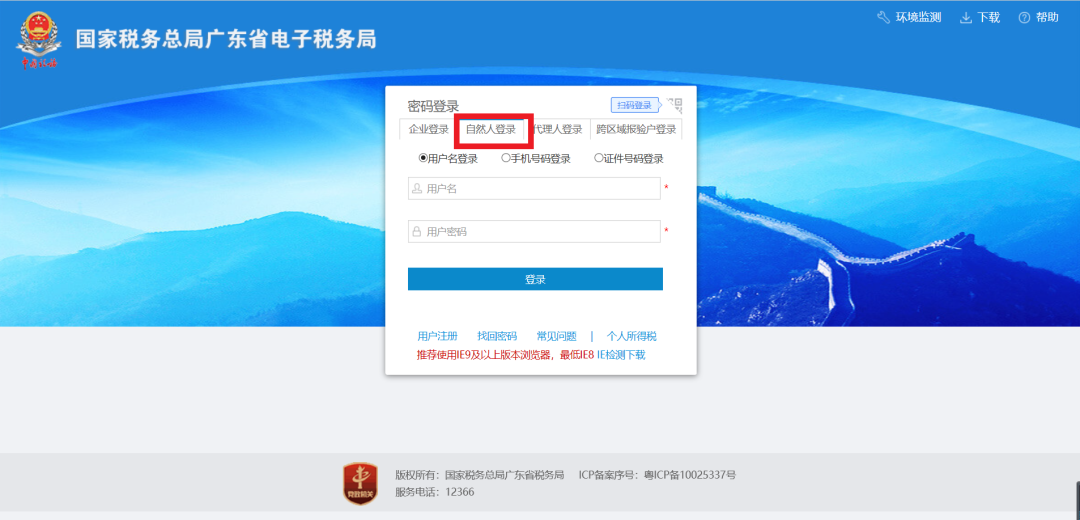
Task: Click the 密码登录 heading
Action: (x=433, y=106)
